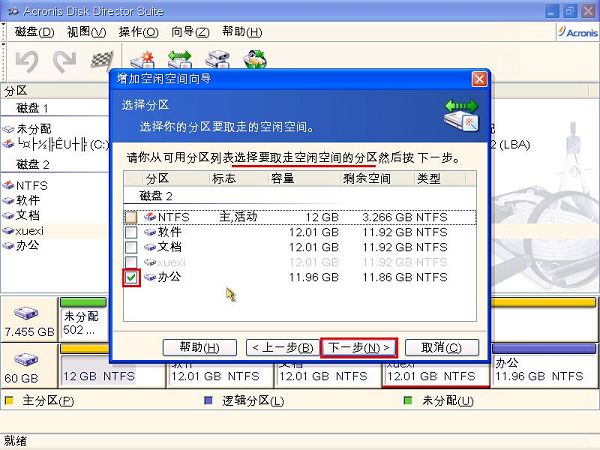Click the wizard header disk icon
600x450 pixels.
461,115
